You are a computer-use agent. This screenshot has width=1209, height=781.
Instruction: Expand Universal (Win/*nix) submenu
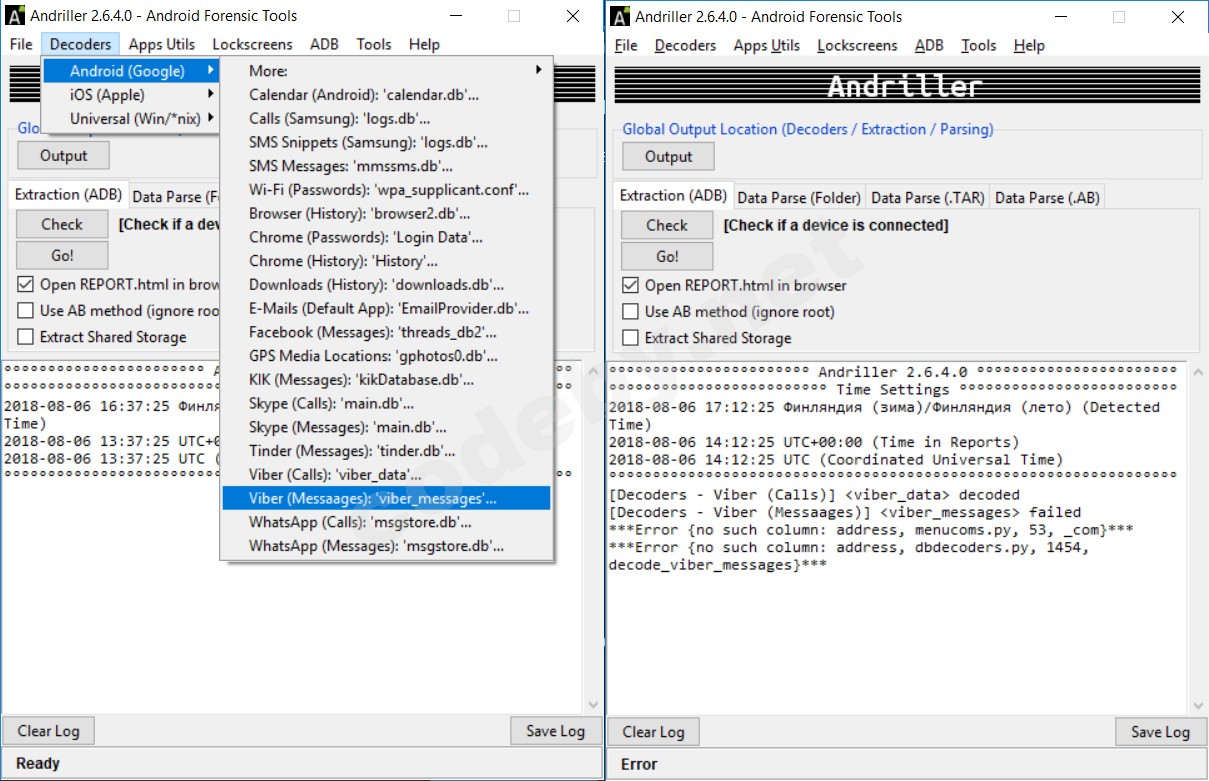[132, 119]
